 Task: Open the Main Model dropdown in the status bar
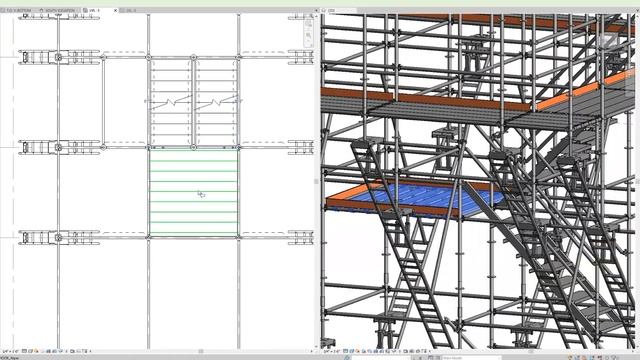click(x=471, y=358)
